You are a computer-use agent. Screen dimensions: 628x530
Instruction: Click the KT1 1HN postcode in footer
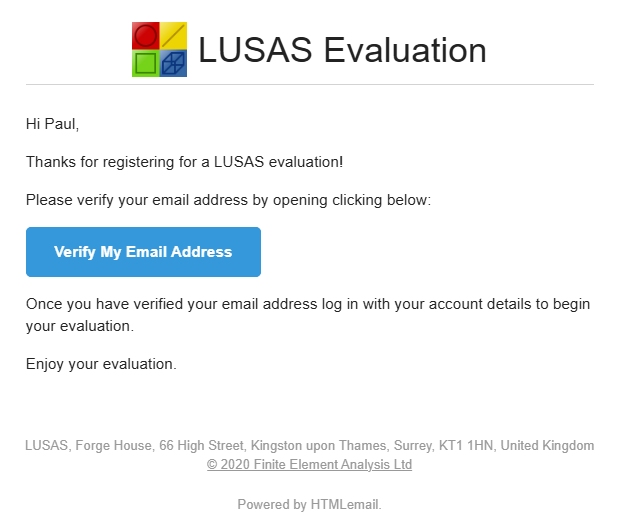[466, 445]
